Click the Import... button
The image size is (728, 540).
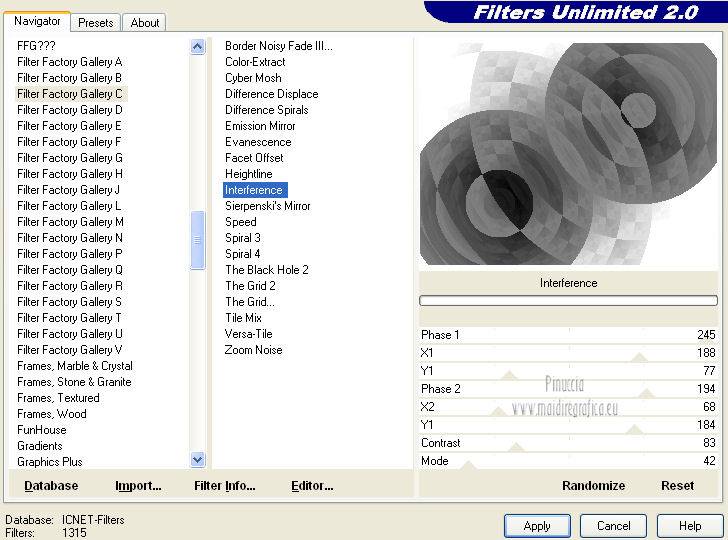138,486
